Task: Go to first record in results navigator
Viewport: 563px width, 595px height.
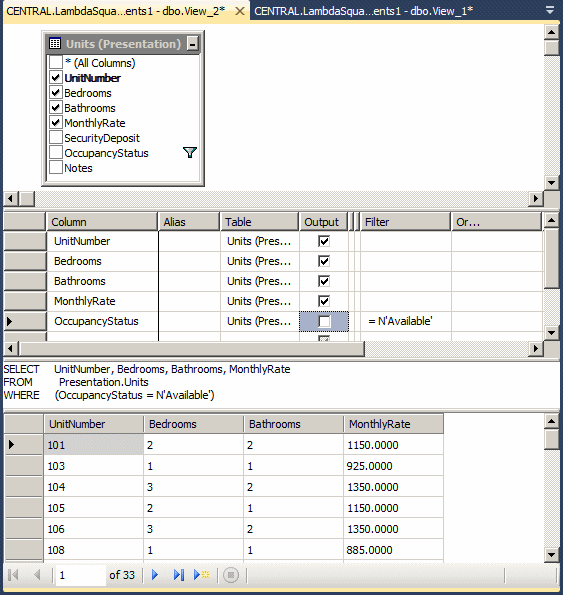Action: tap(13, 575)
